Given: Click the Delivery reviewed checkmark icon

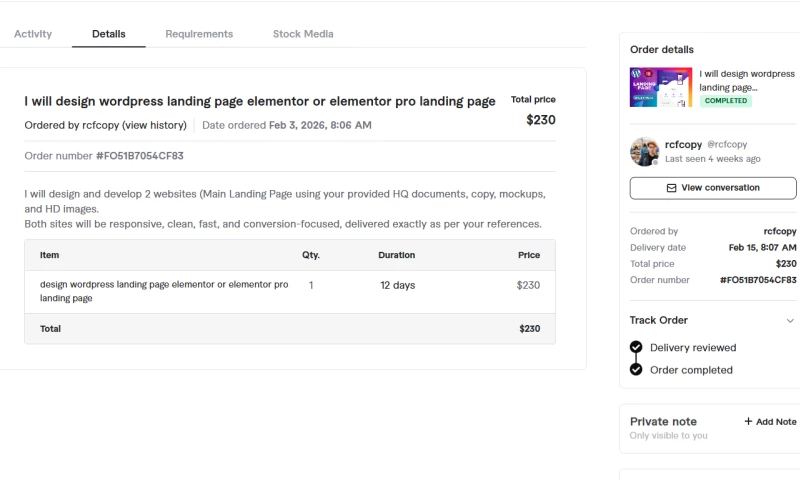Looking at the screenshot, I should click(x=636, y=347).
